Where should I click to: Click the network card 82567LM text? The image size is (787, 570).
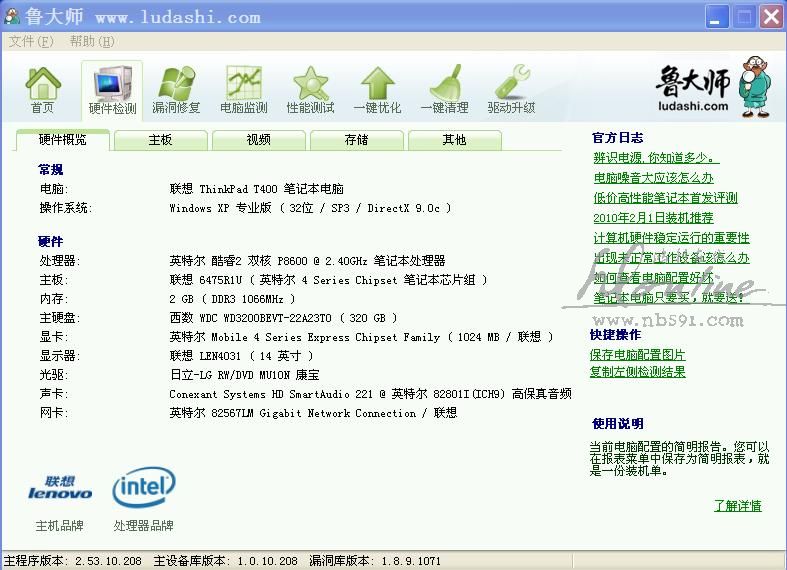point(313,413)
